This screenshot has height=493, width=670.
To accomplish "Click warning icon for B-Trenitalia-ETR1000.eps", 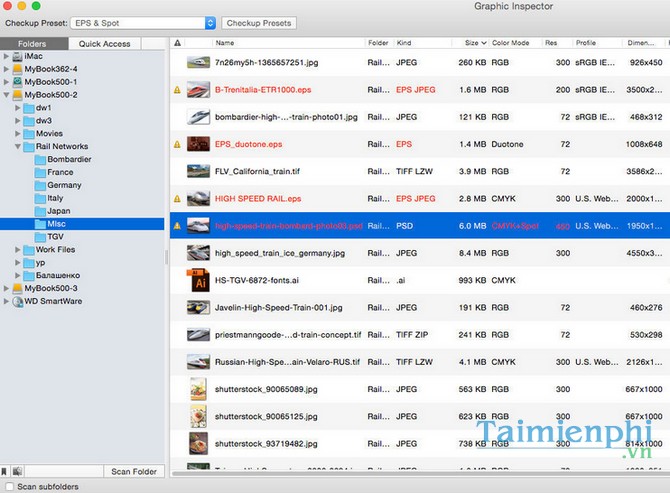I will point(177,90).
